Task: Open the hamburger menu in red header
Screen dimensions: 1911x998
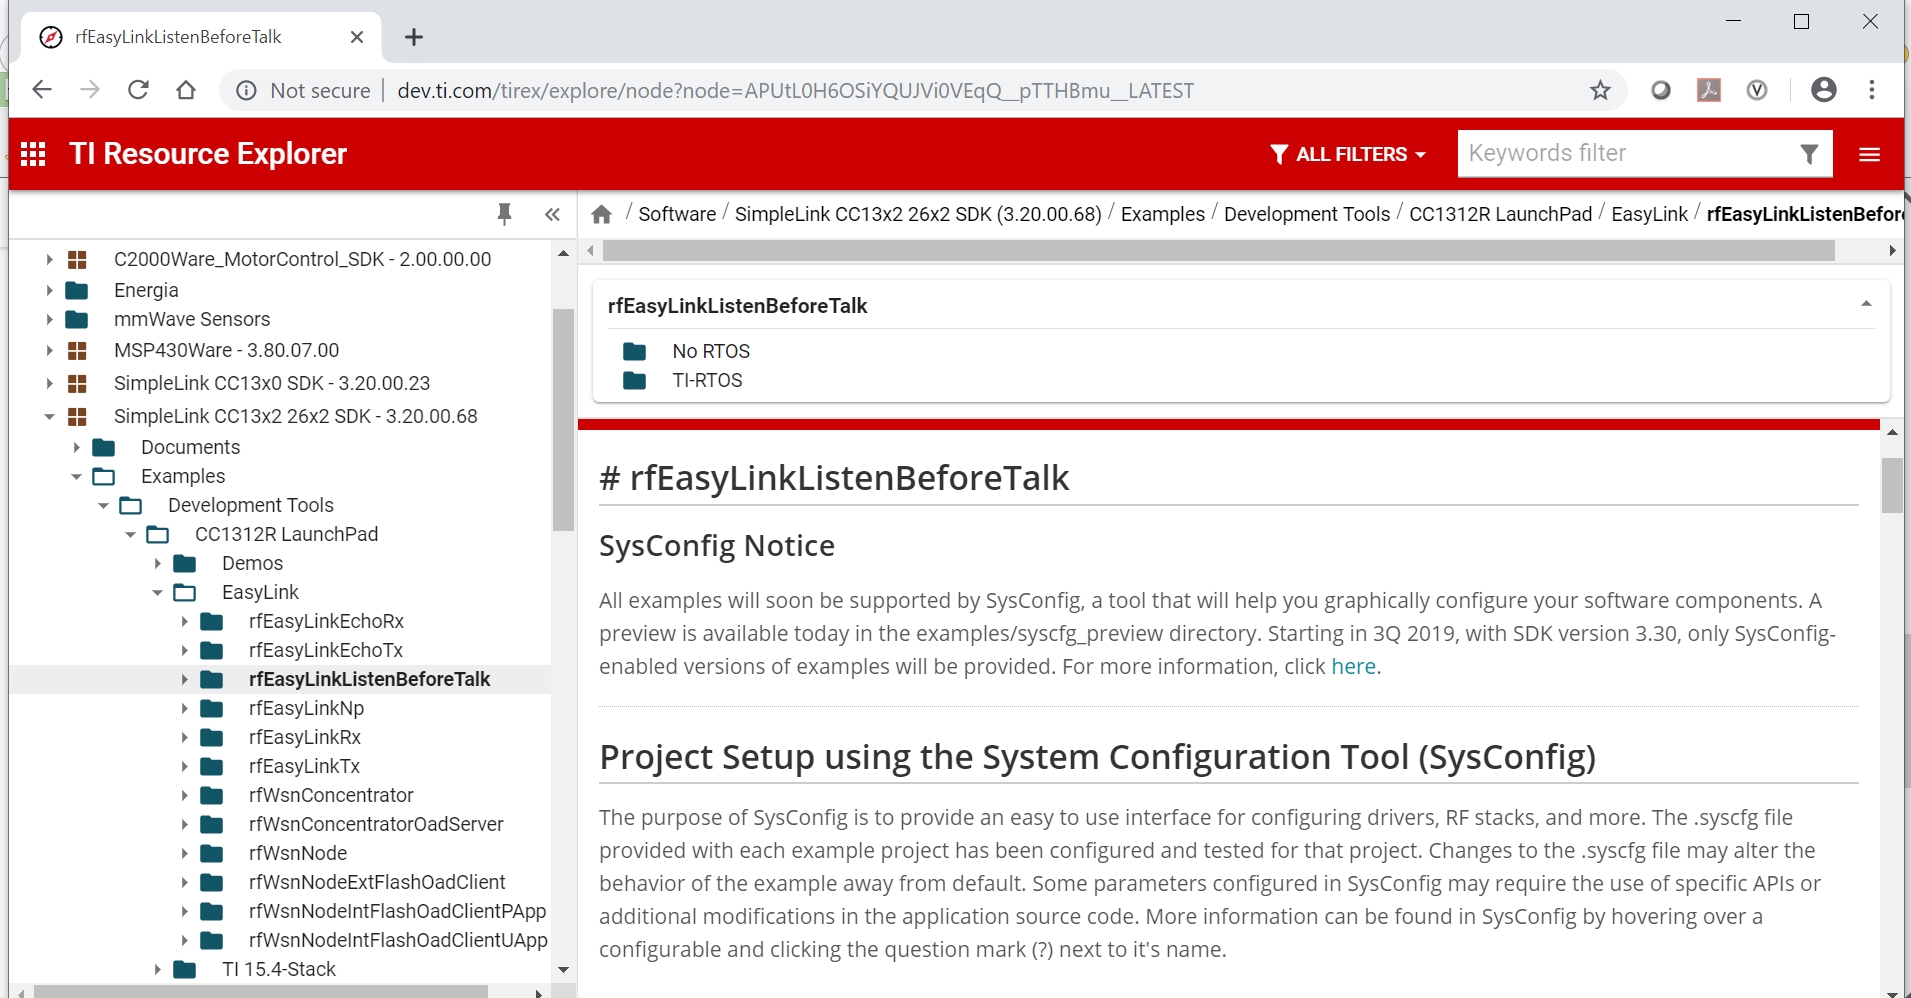Action: (1869, 154)
